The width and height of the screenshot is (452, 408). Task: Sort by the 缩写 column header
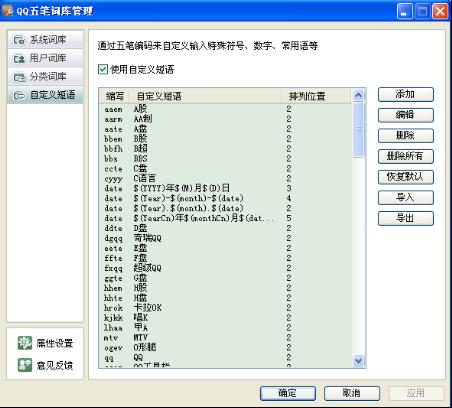pyautogui.click(x=115, y=96)
